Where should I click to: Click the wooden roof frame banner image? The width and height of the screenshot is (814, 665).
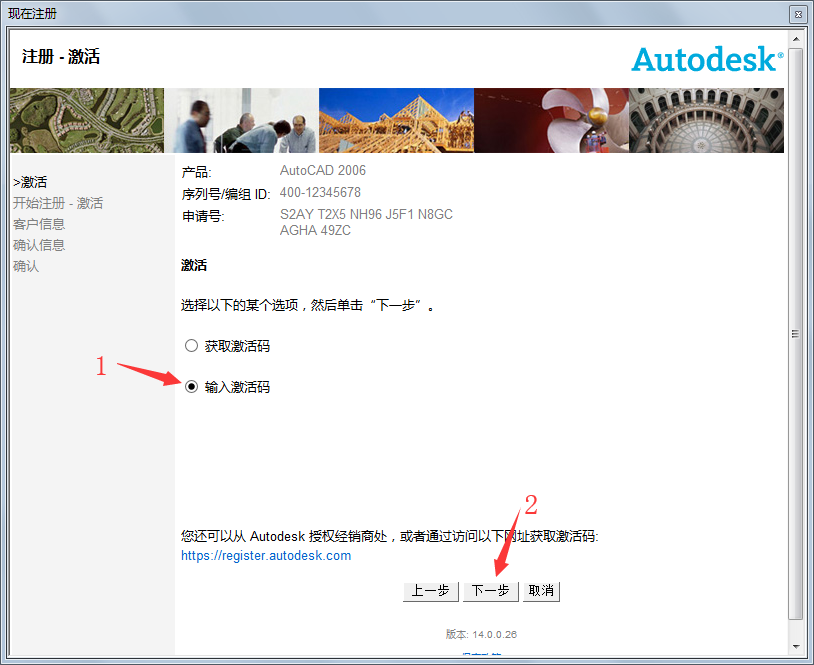pyautogui.click(x=396, y=120)
